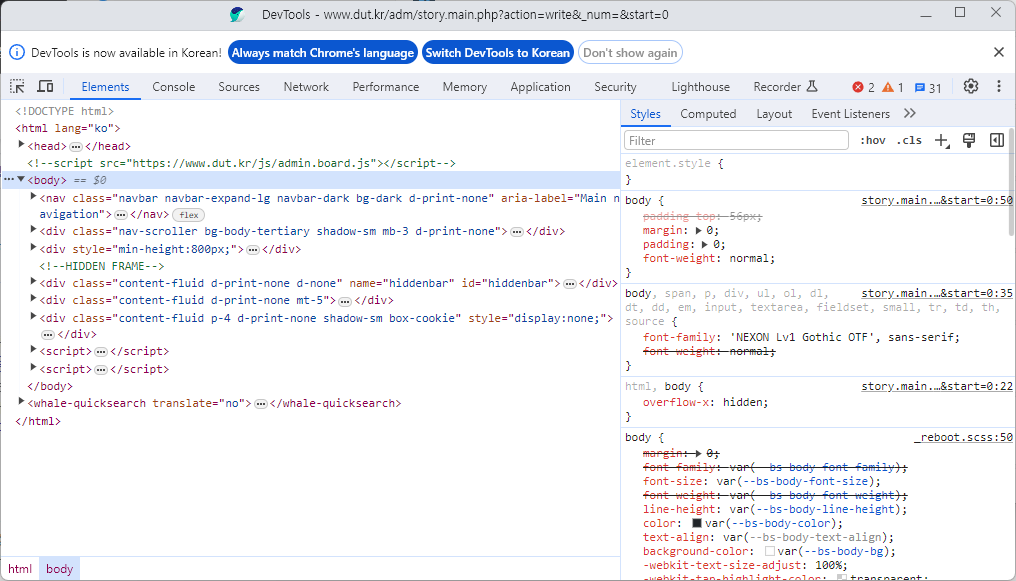
Task: Click the orange warning count icon
Action: tap(888, 87)
